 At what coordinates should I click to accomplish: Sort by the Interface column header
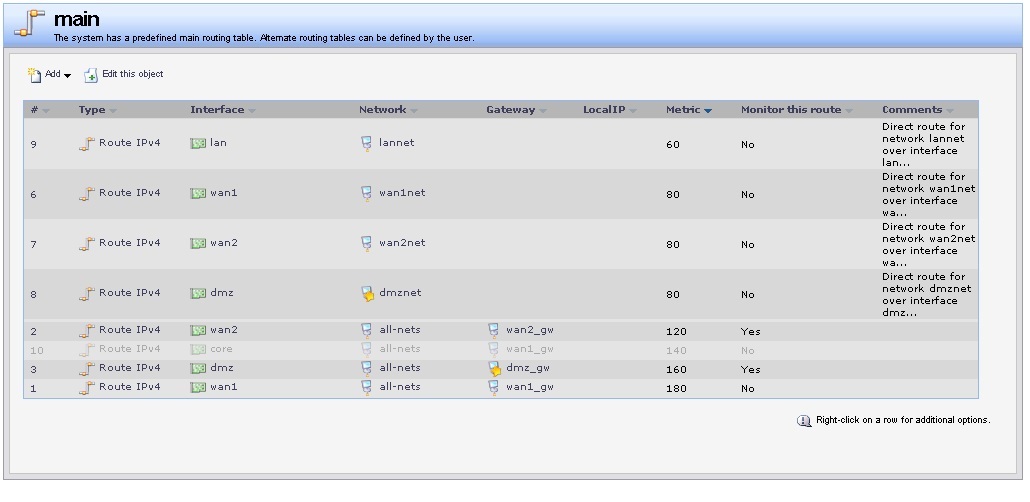click(223, 110)
